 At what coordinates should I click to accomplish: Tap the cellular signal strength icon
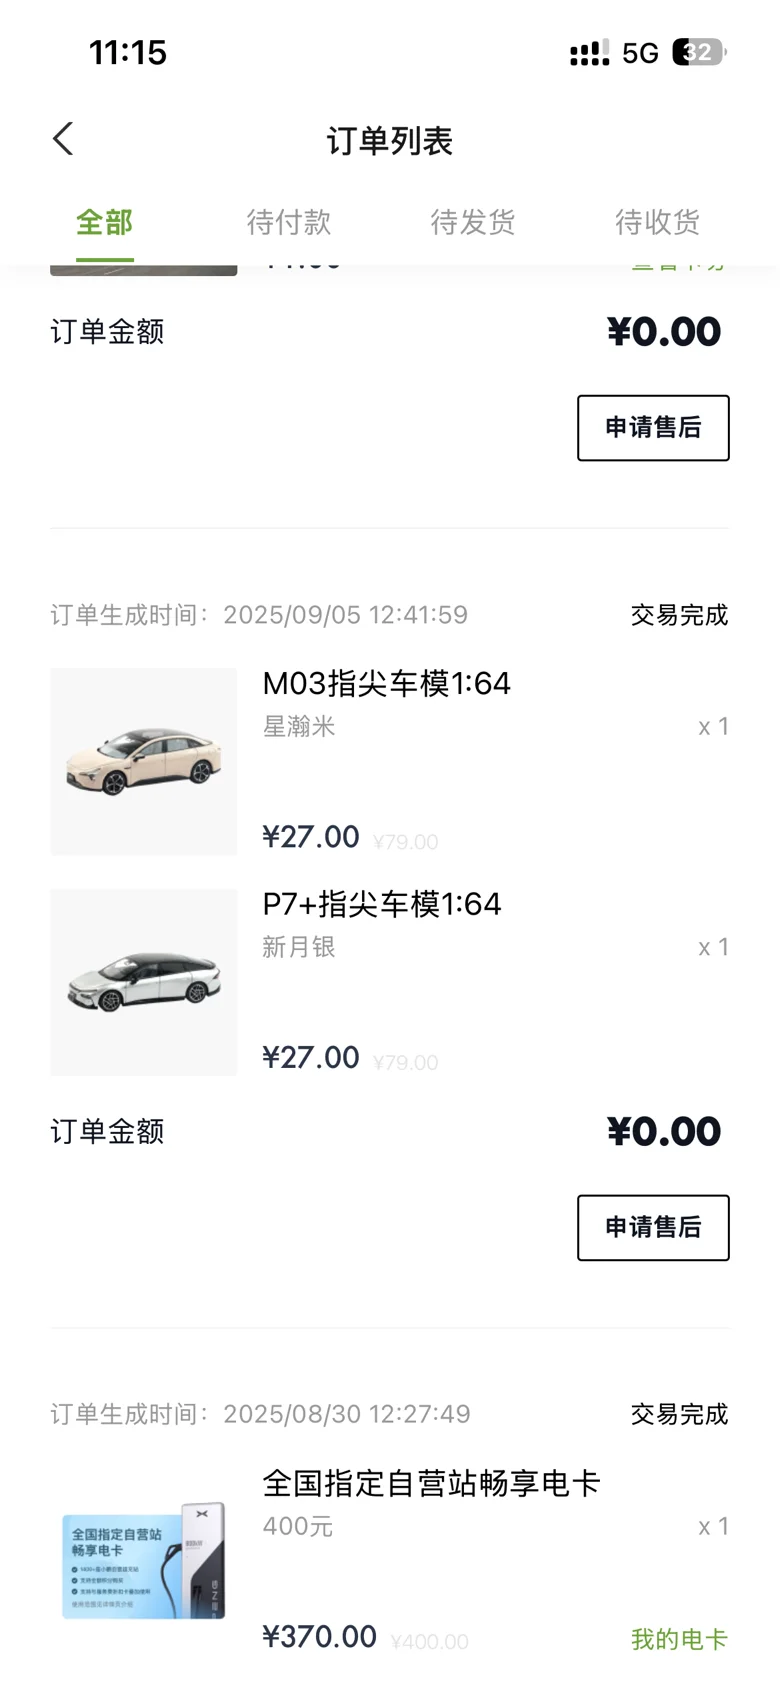tap(589, 53)
